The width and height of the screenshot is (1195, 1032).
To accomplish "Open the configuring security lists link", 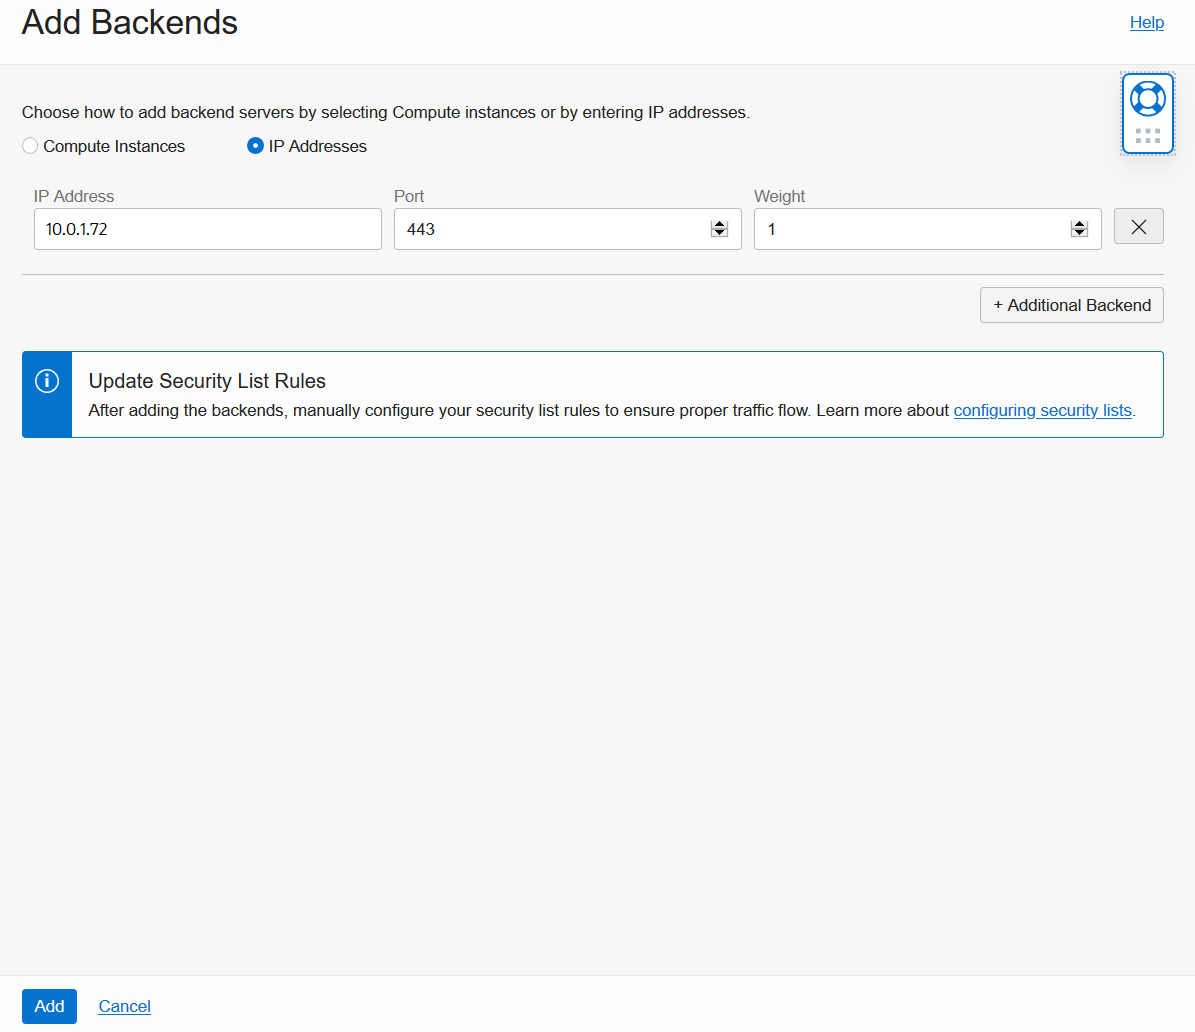I will coord(1042,410).
